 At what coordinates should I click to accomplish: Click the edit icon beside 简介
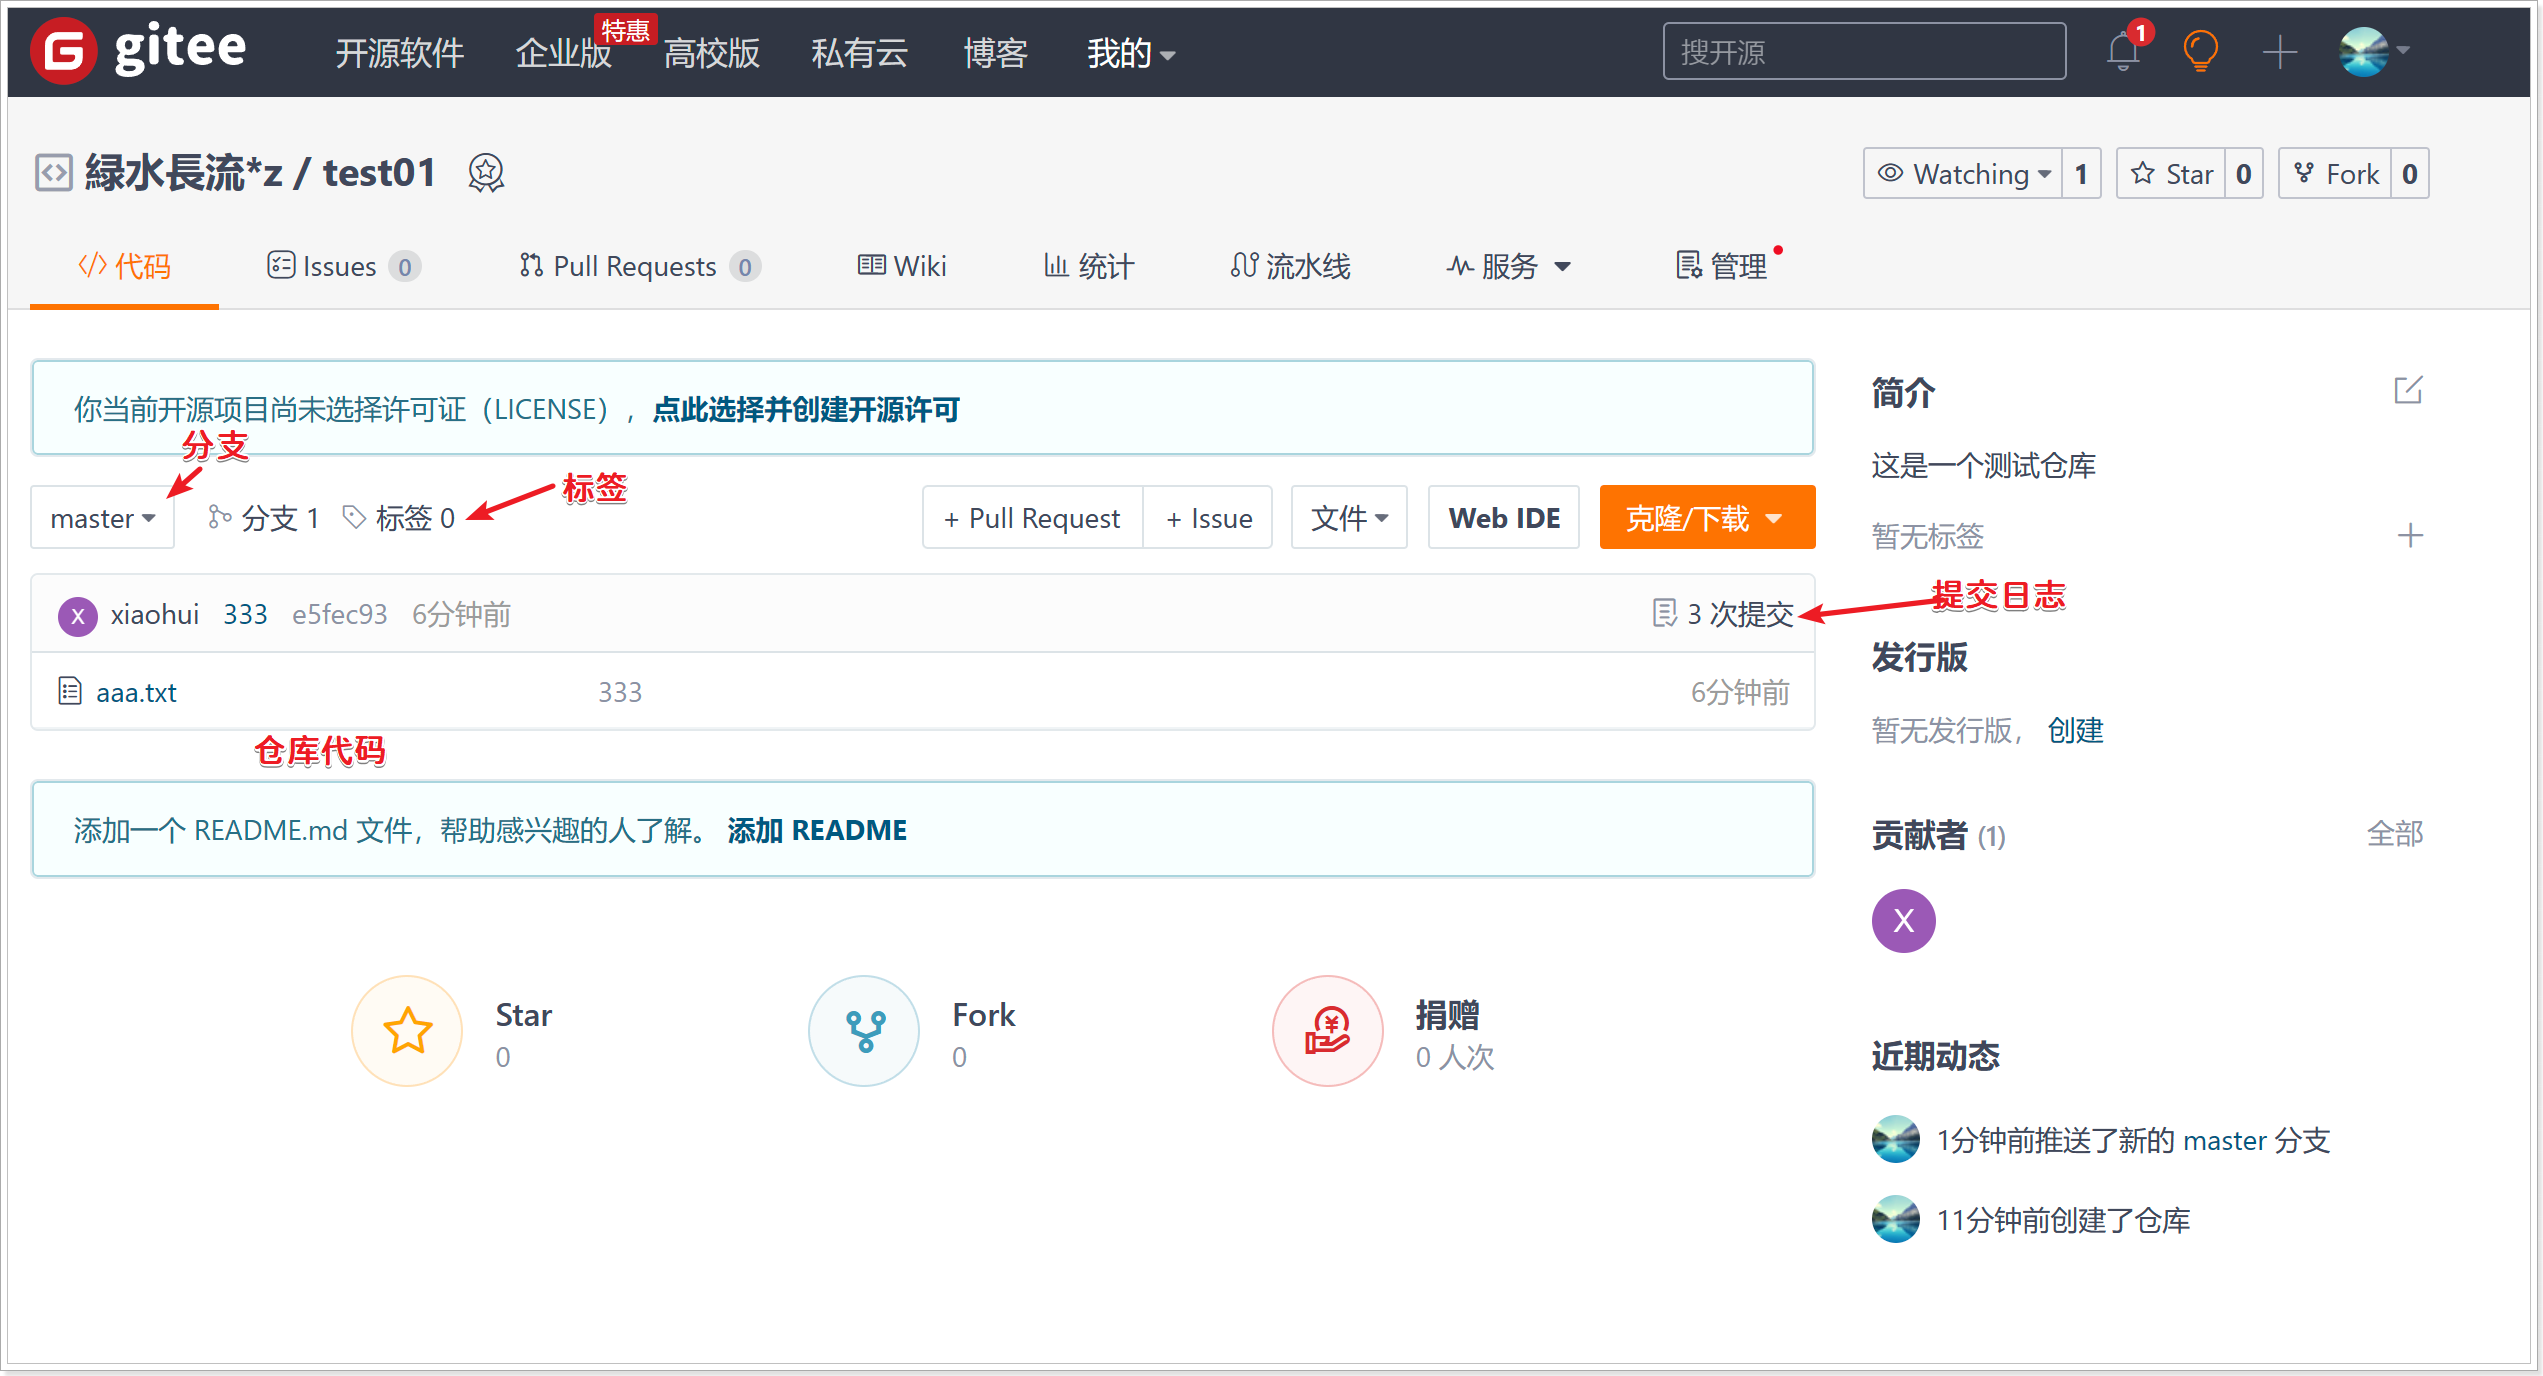tap(2407, 391)
